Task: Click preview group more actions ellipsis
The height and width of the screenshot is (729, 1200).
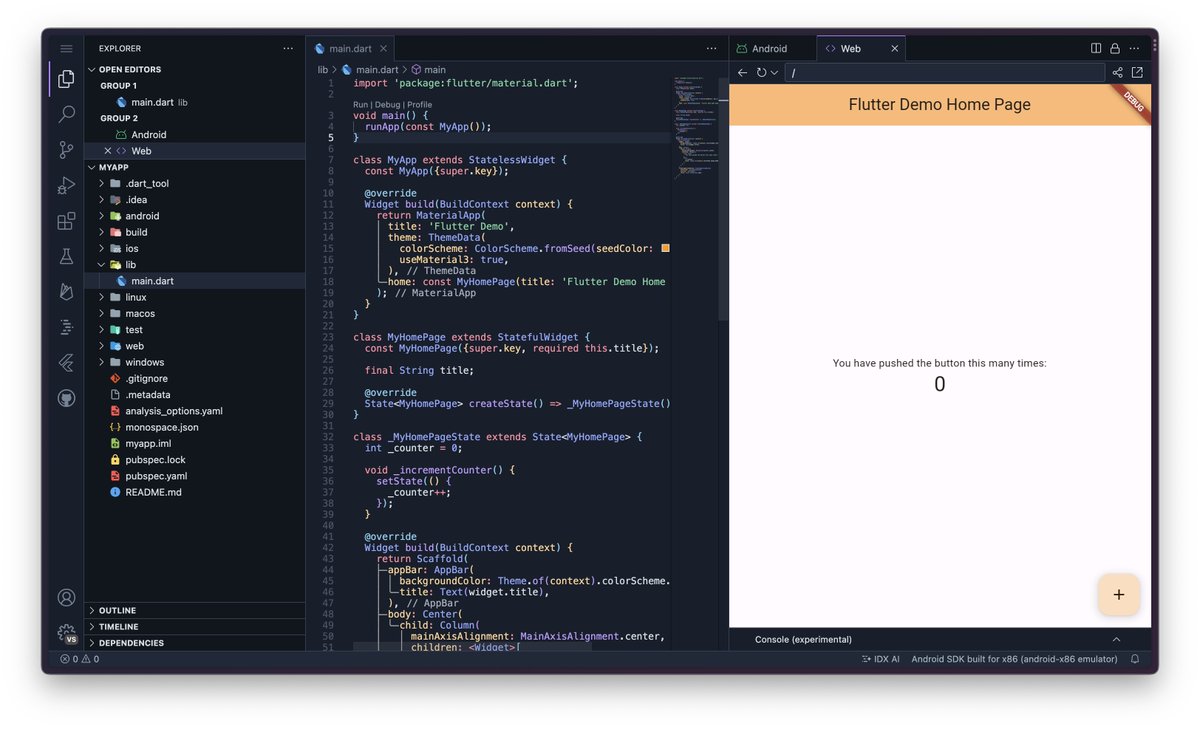Action: pos(1133,48)
